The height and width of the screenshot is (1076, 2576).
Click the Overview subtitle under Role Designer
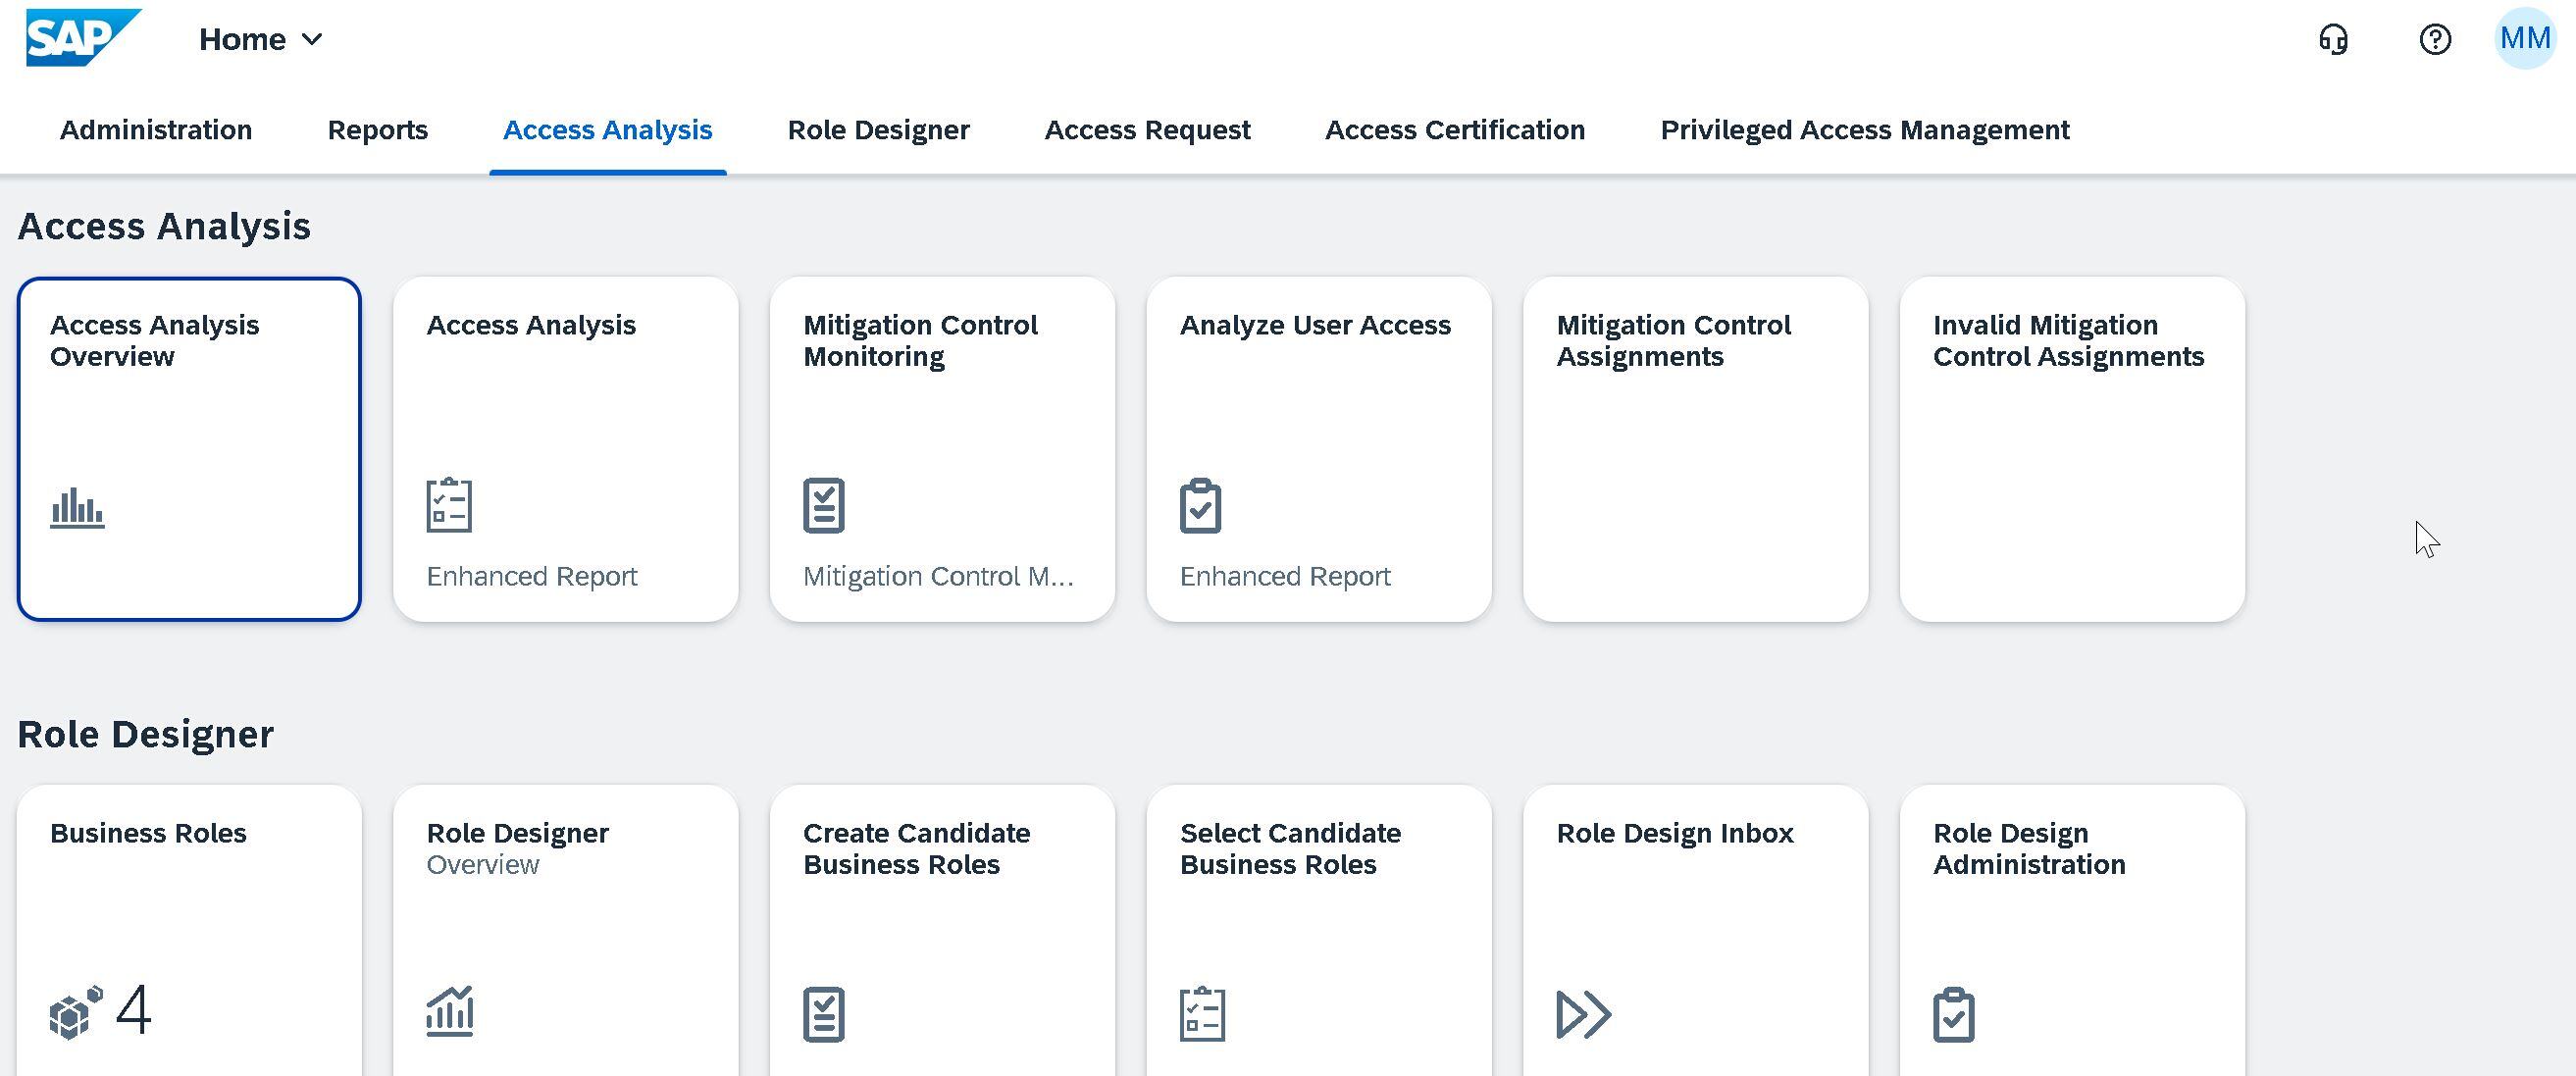tap(483, 865)
